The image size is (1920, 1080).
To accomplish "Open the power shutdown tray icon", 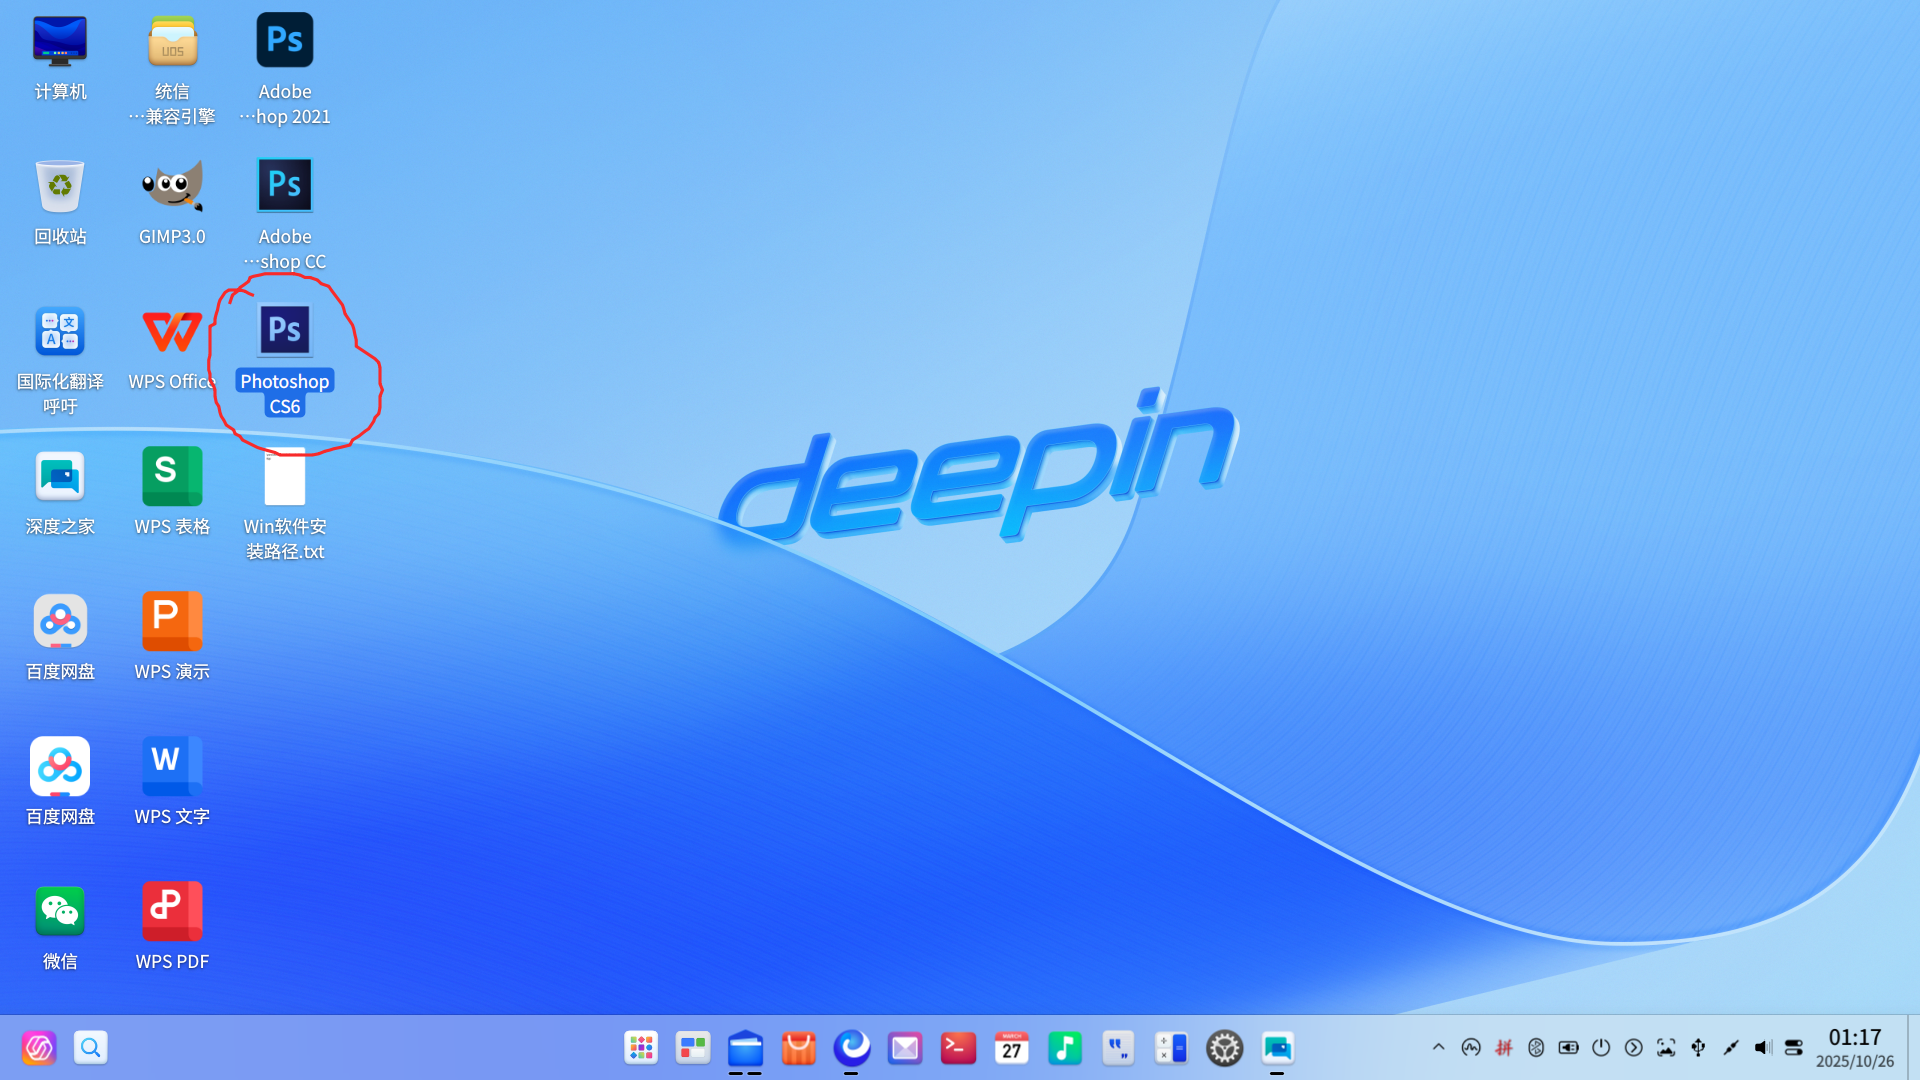I will pos(1601,1047).
